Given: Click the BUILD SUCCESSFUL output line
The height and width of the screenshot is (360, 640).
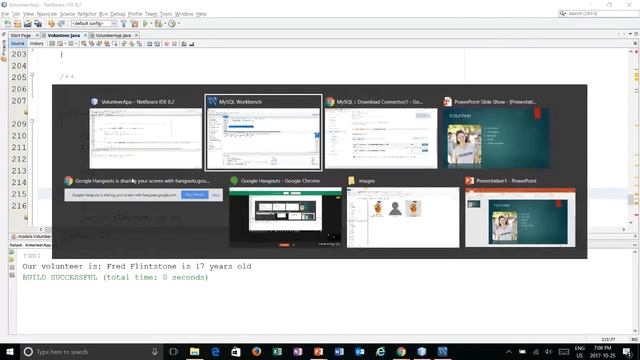Looking at the screenshot, I should (116, 278).
